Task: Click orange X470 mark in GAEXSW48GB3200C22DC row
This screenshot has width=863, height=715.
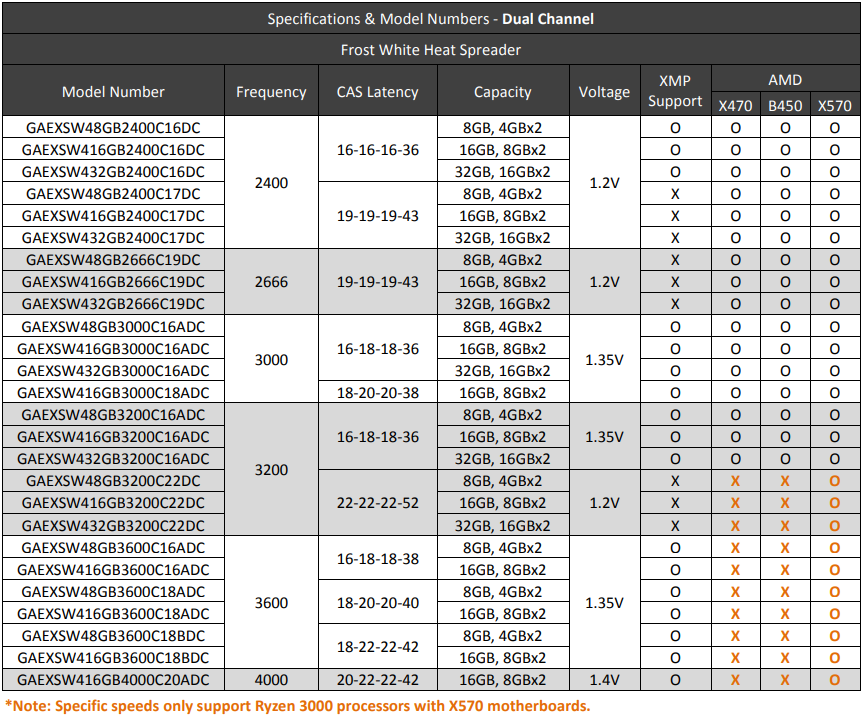Action: click(735, 481)
